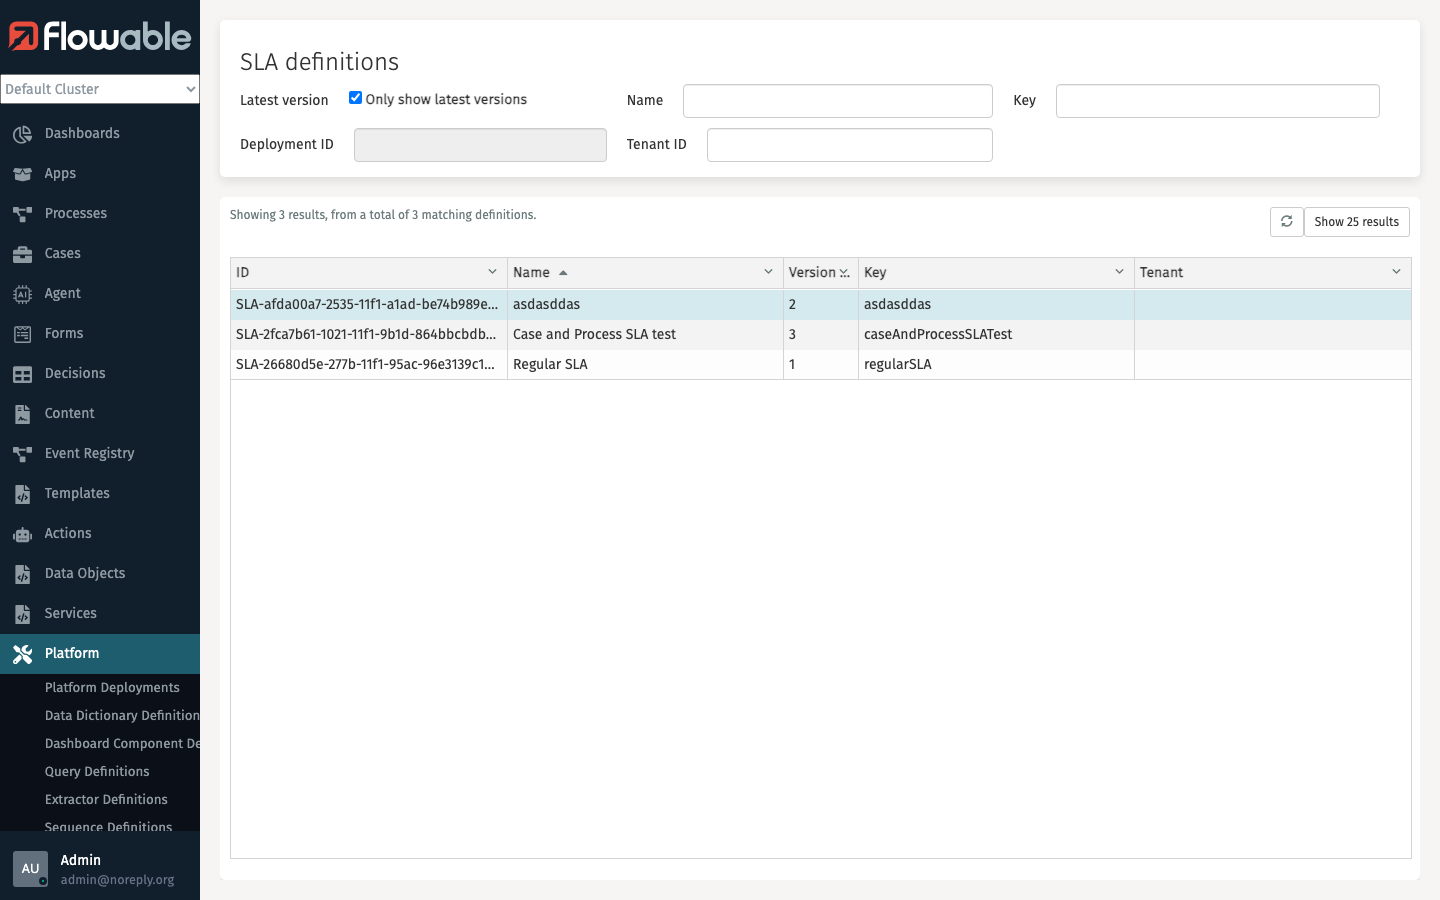This screenshot has height=900, width=1440.
Task: Focus the Name filter input field
Action: tap(837, 101)
